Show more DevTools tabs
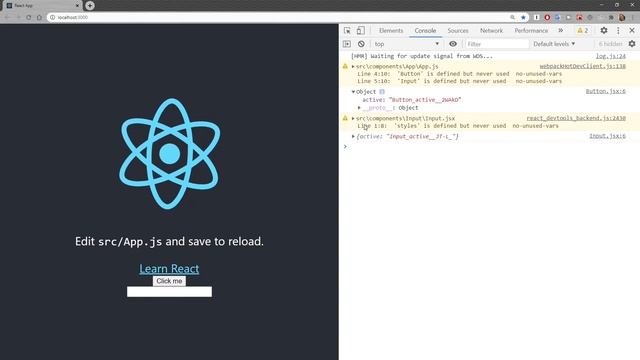Viewport: 640px width, 360px height. tap(561, 31)
